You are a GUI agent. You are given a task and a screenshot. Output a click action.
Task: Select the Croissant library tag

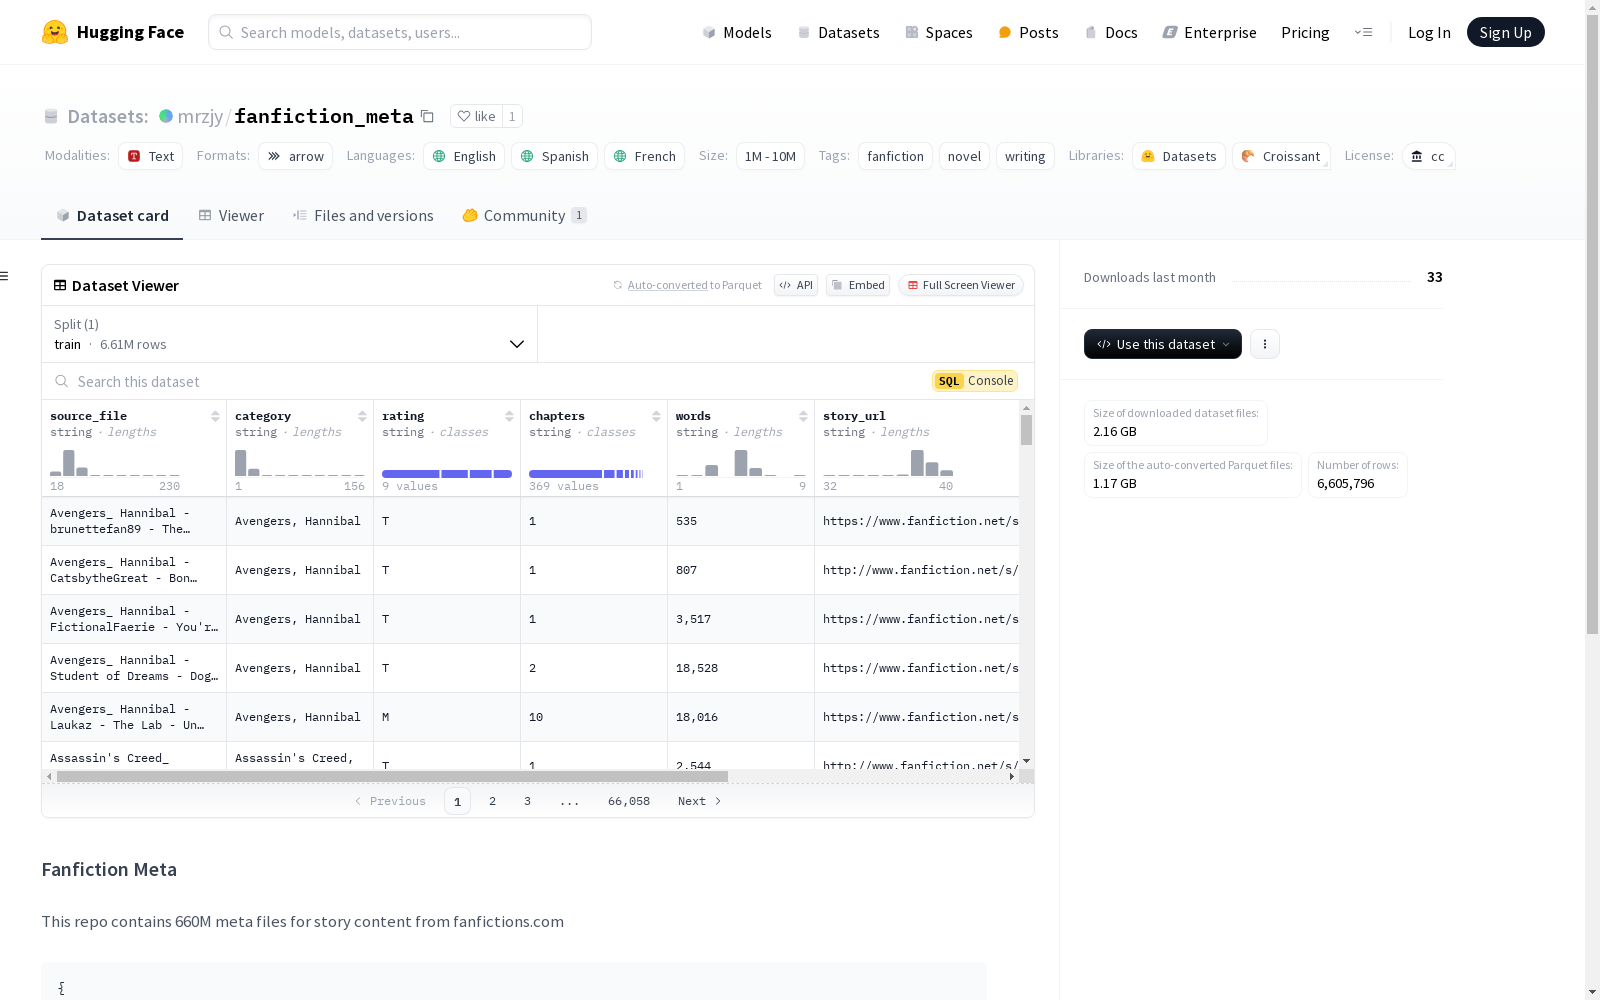click(x=1281, y=156)
